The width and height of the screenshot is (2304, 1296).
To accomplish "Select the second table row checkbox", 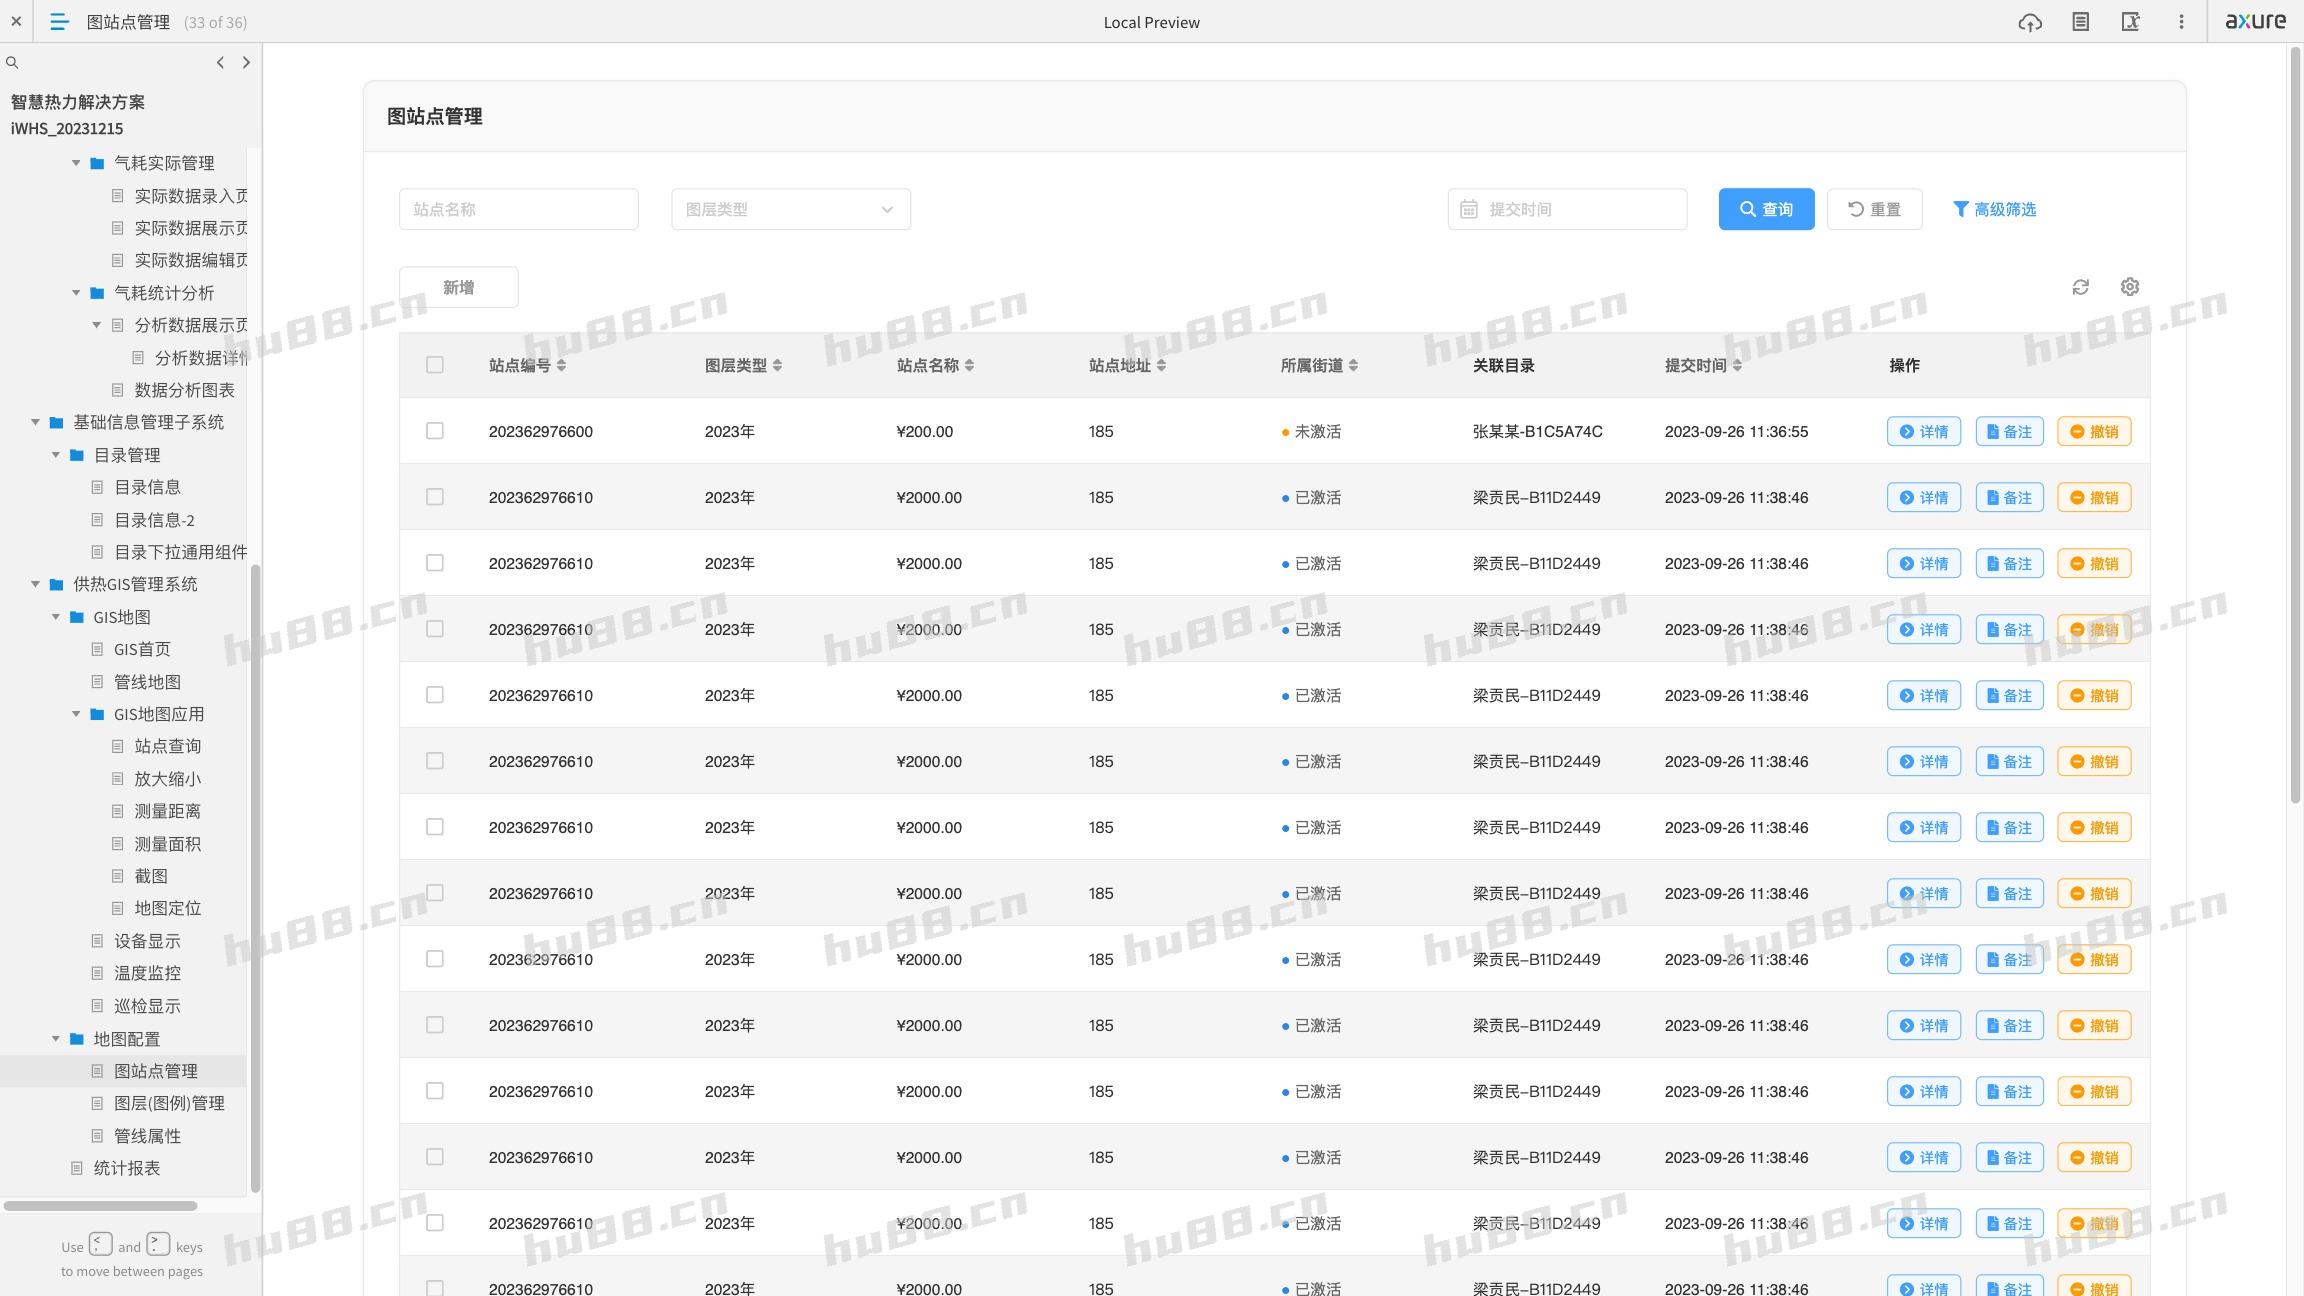I will [434, 497].
